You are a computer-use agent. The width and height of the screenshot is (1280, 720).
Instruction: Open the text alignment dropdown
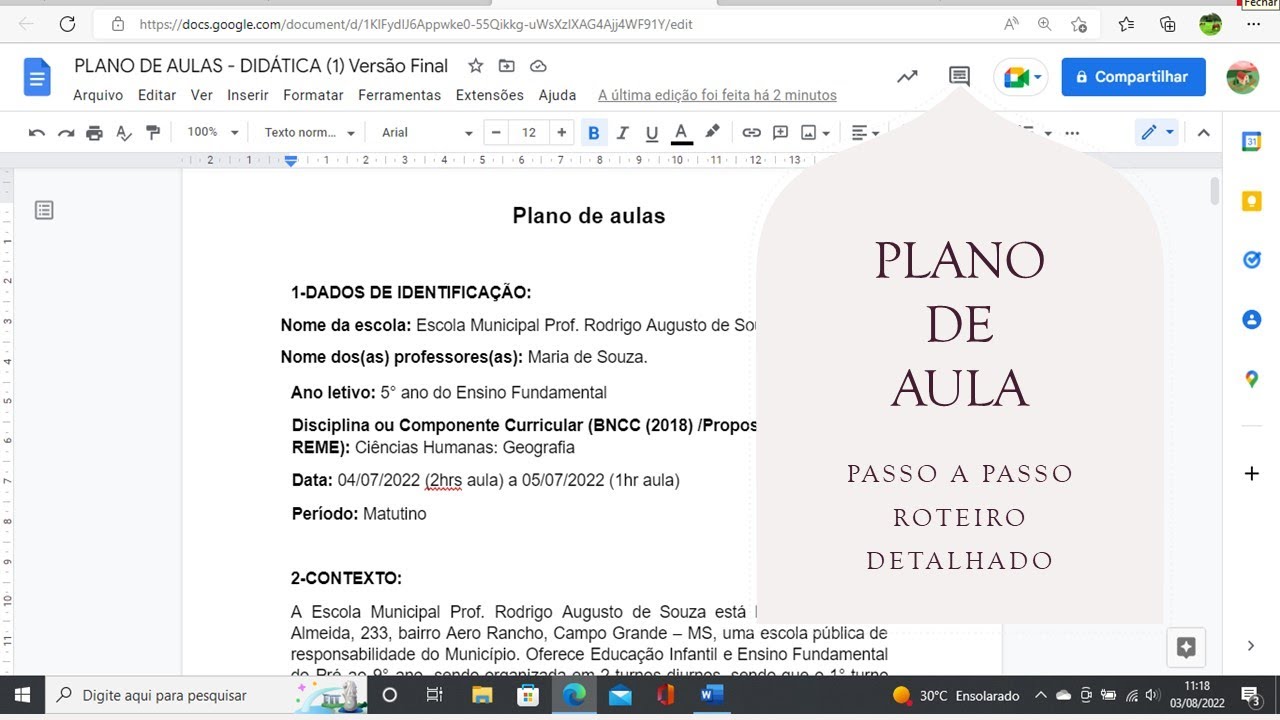(865, 132)
